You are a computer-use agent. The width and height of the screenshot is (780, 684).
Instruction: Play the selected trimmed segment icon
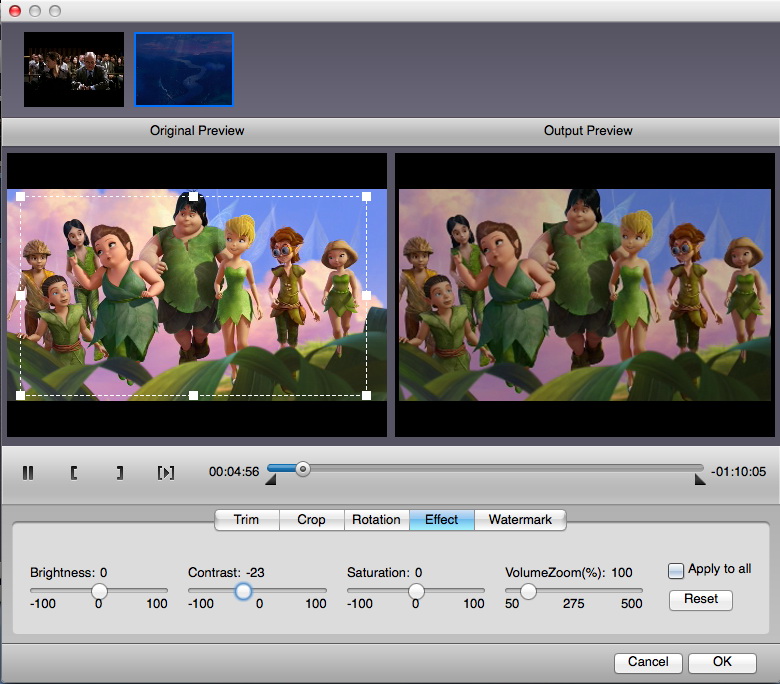(166, 473)
